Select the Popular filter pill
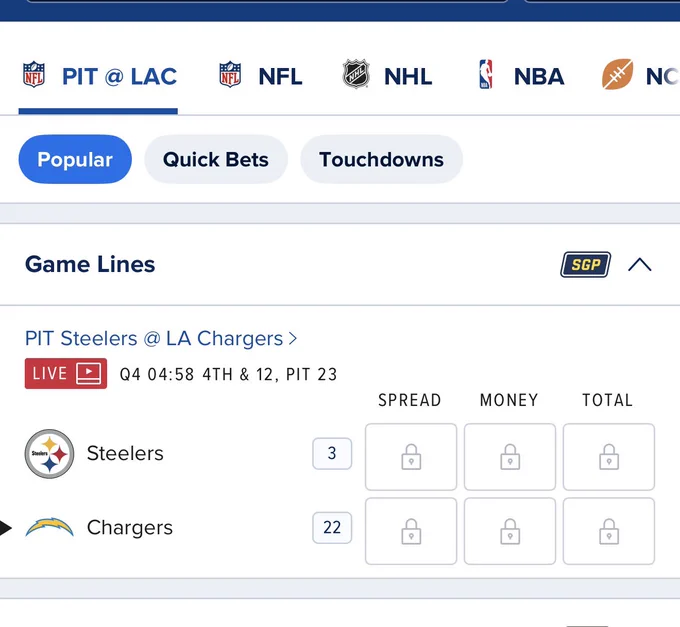This screenshot has height=627, width=680. coord(75,159)
